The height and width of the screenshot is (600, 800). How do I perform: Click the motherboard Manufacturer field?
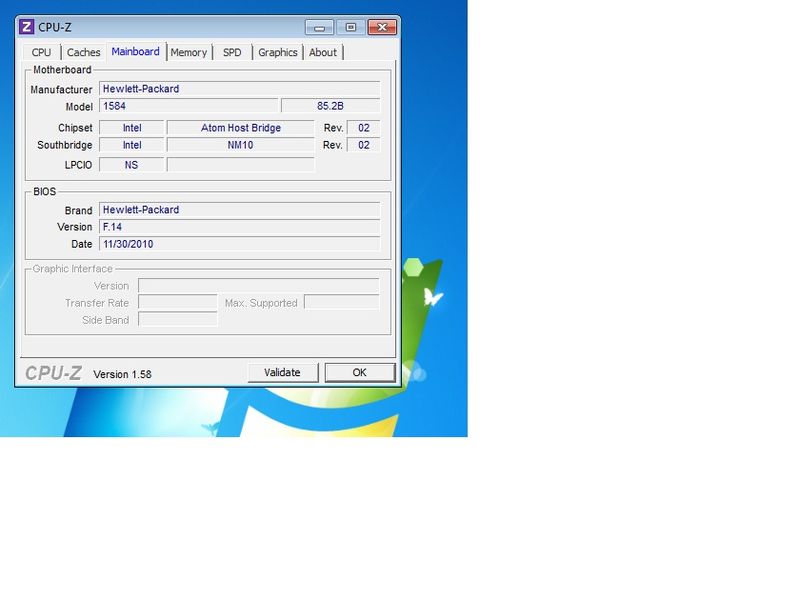(x=239, y=89)
